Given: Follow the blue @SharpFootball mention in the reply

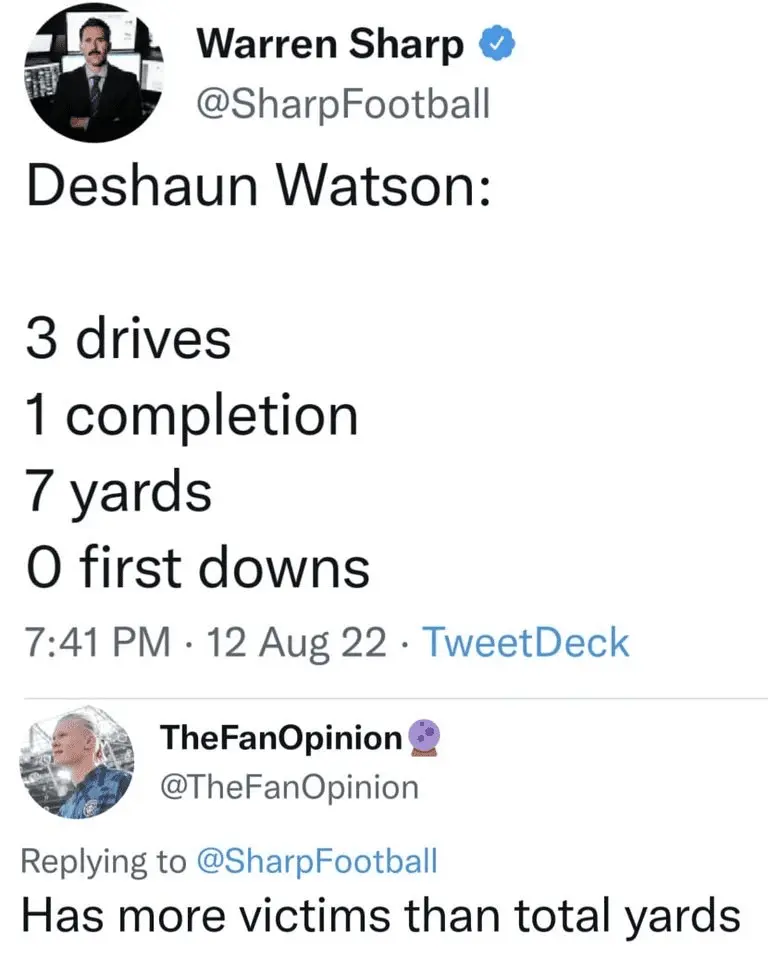Looking at the screenshot, I should 318,861.
